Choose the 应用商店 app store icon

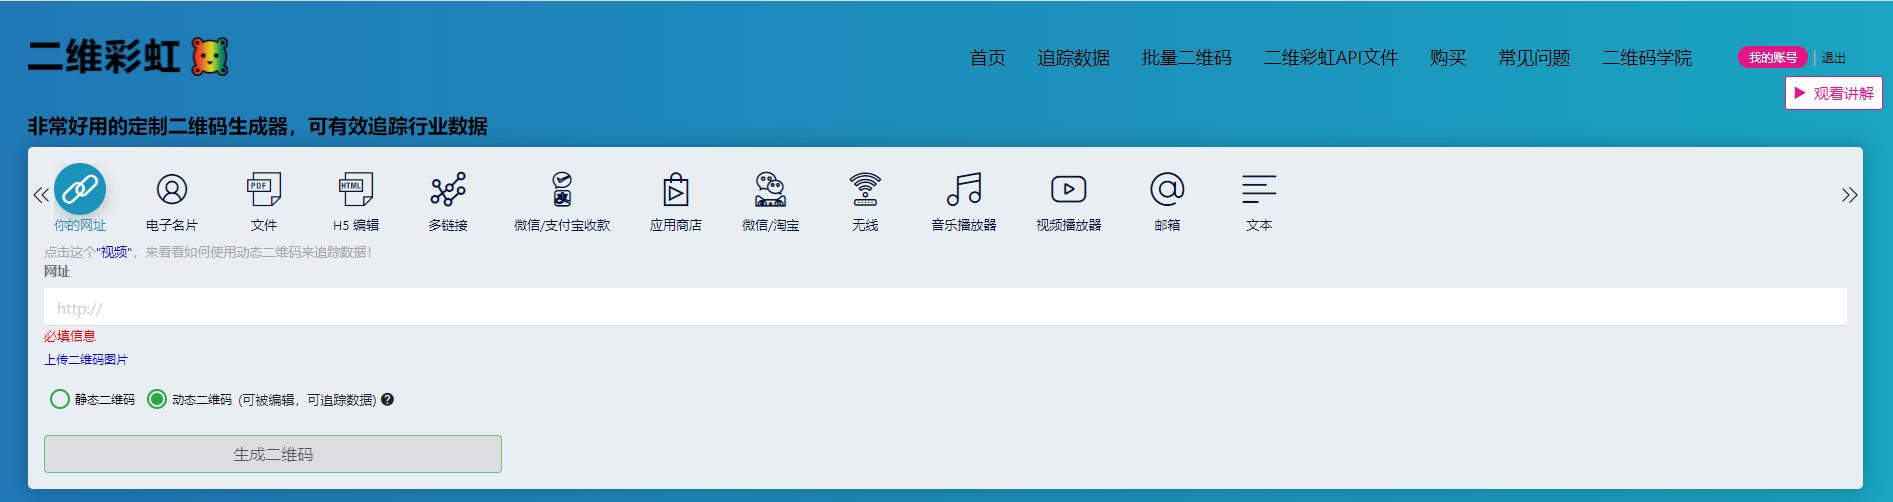point(676,189)
